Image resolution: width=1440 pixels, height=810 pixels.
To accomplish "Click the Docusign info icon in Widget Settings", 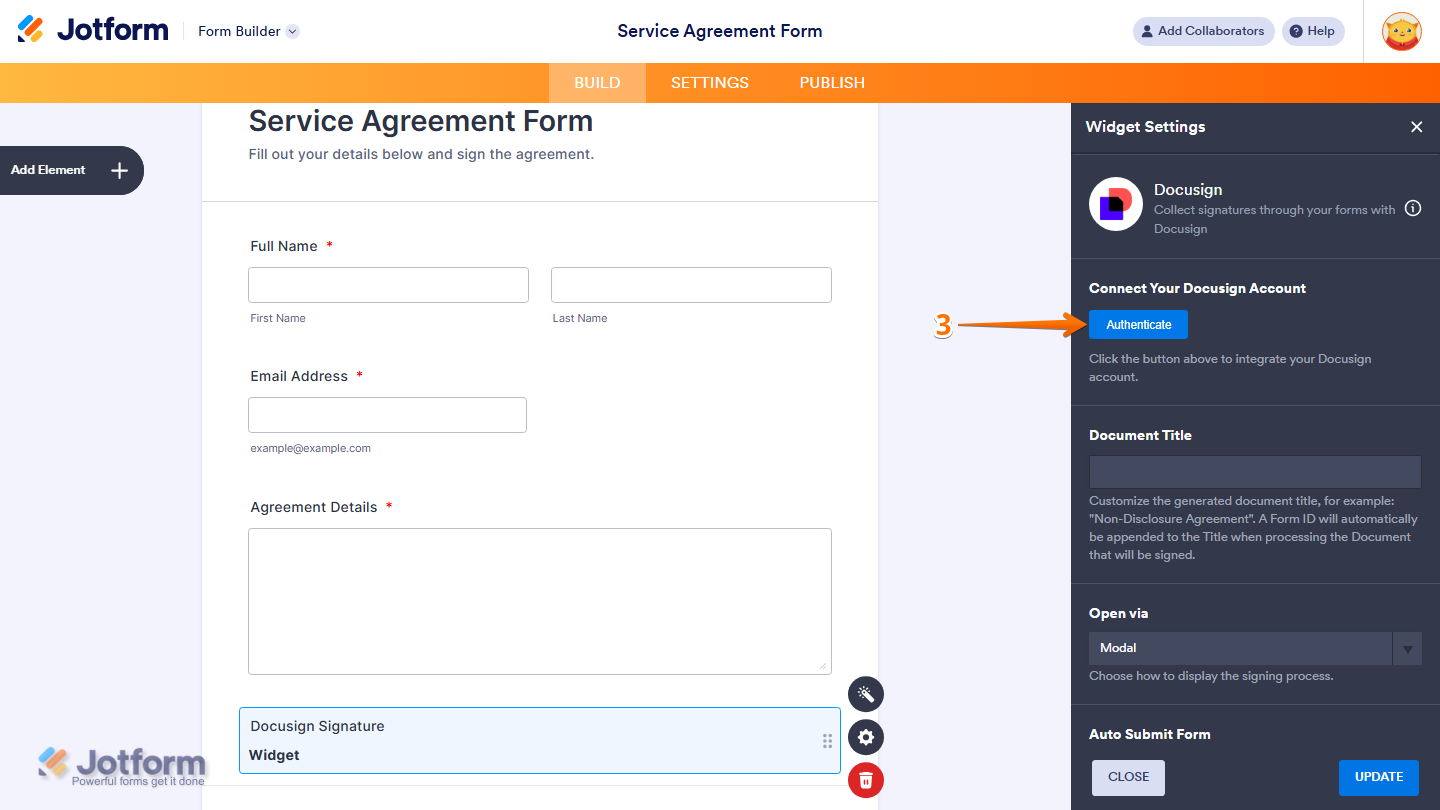I will 1413,208.
